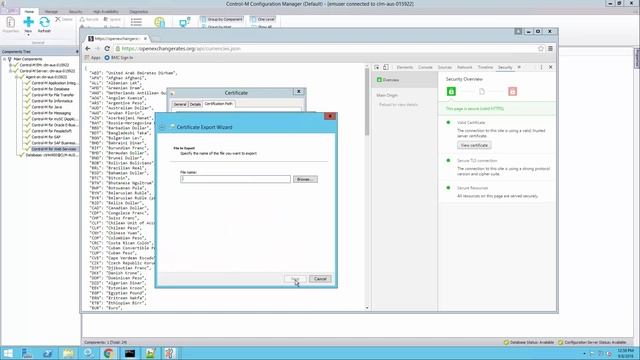Click the Delete X icon in the ribbon
Viewport: 640px width, 360px height.
tap(58, 19)
